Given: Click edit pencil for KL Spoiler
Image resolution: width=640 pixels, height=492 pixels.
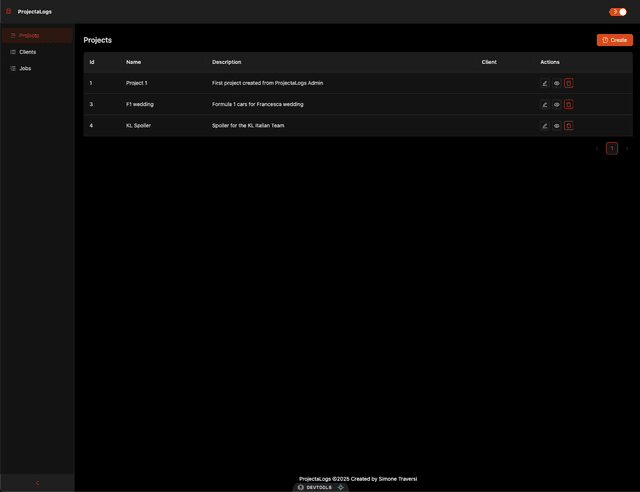Looking at the screenshot, I should tap(545, 126).
